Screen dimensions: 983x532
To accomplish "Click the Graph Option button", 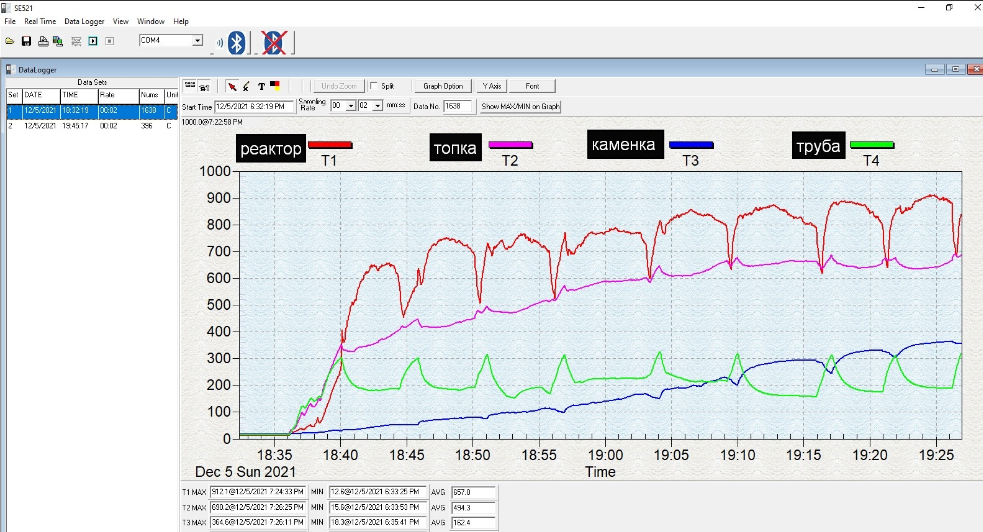I will tap(443, 87).
